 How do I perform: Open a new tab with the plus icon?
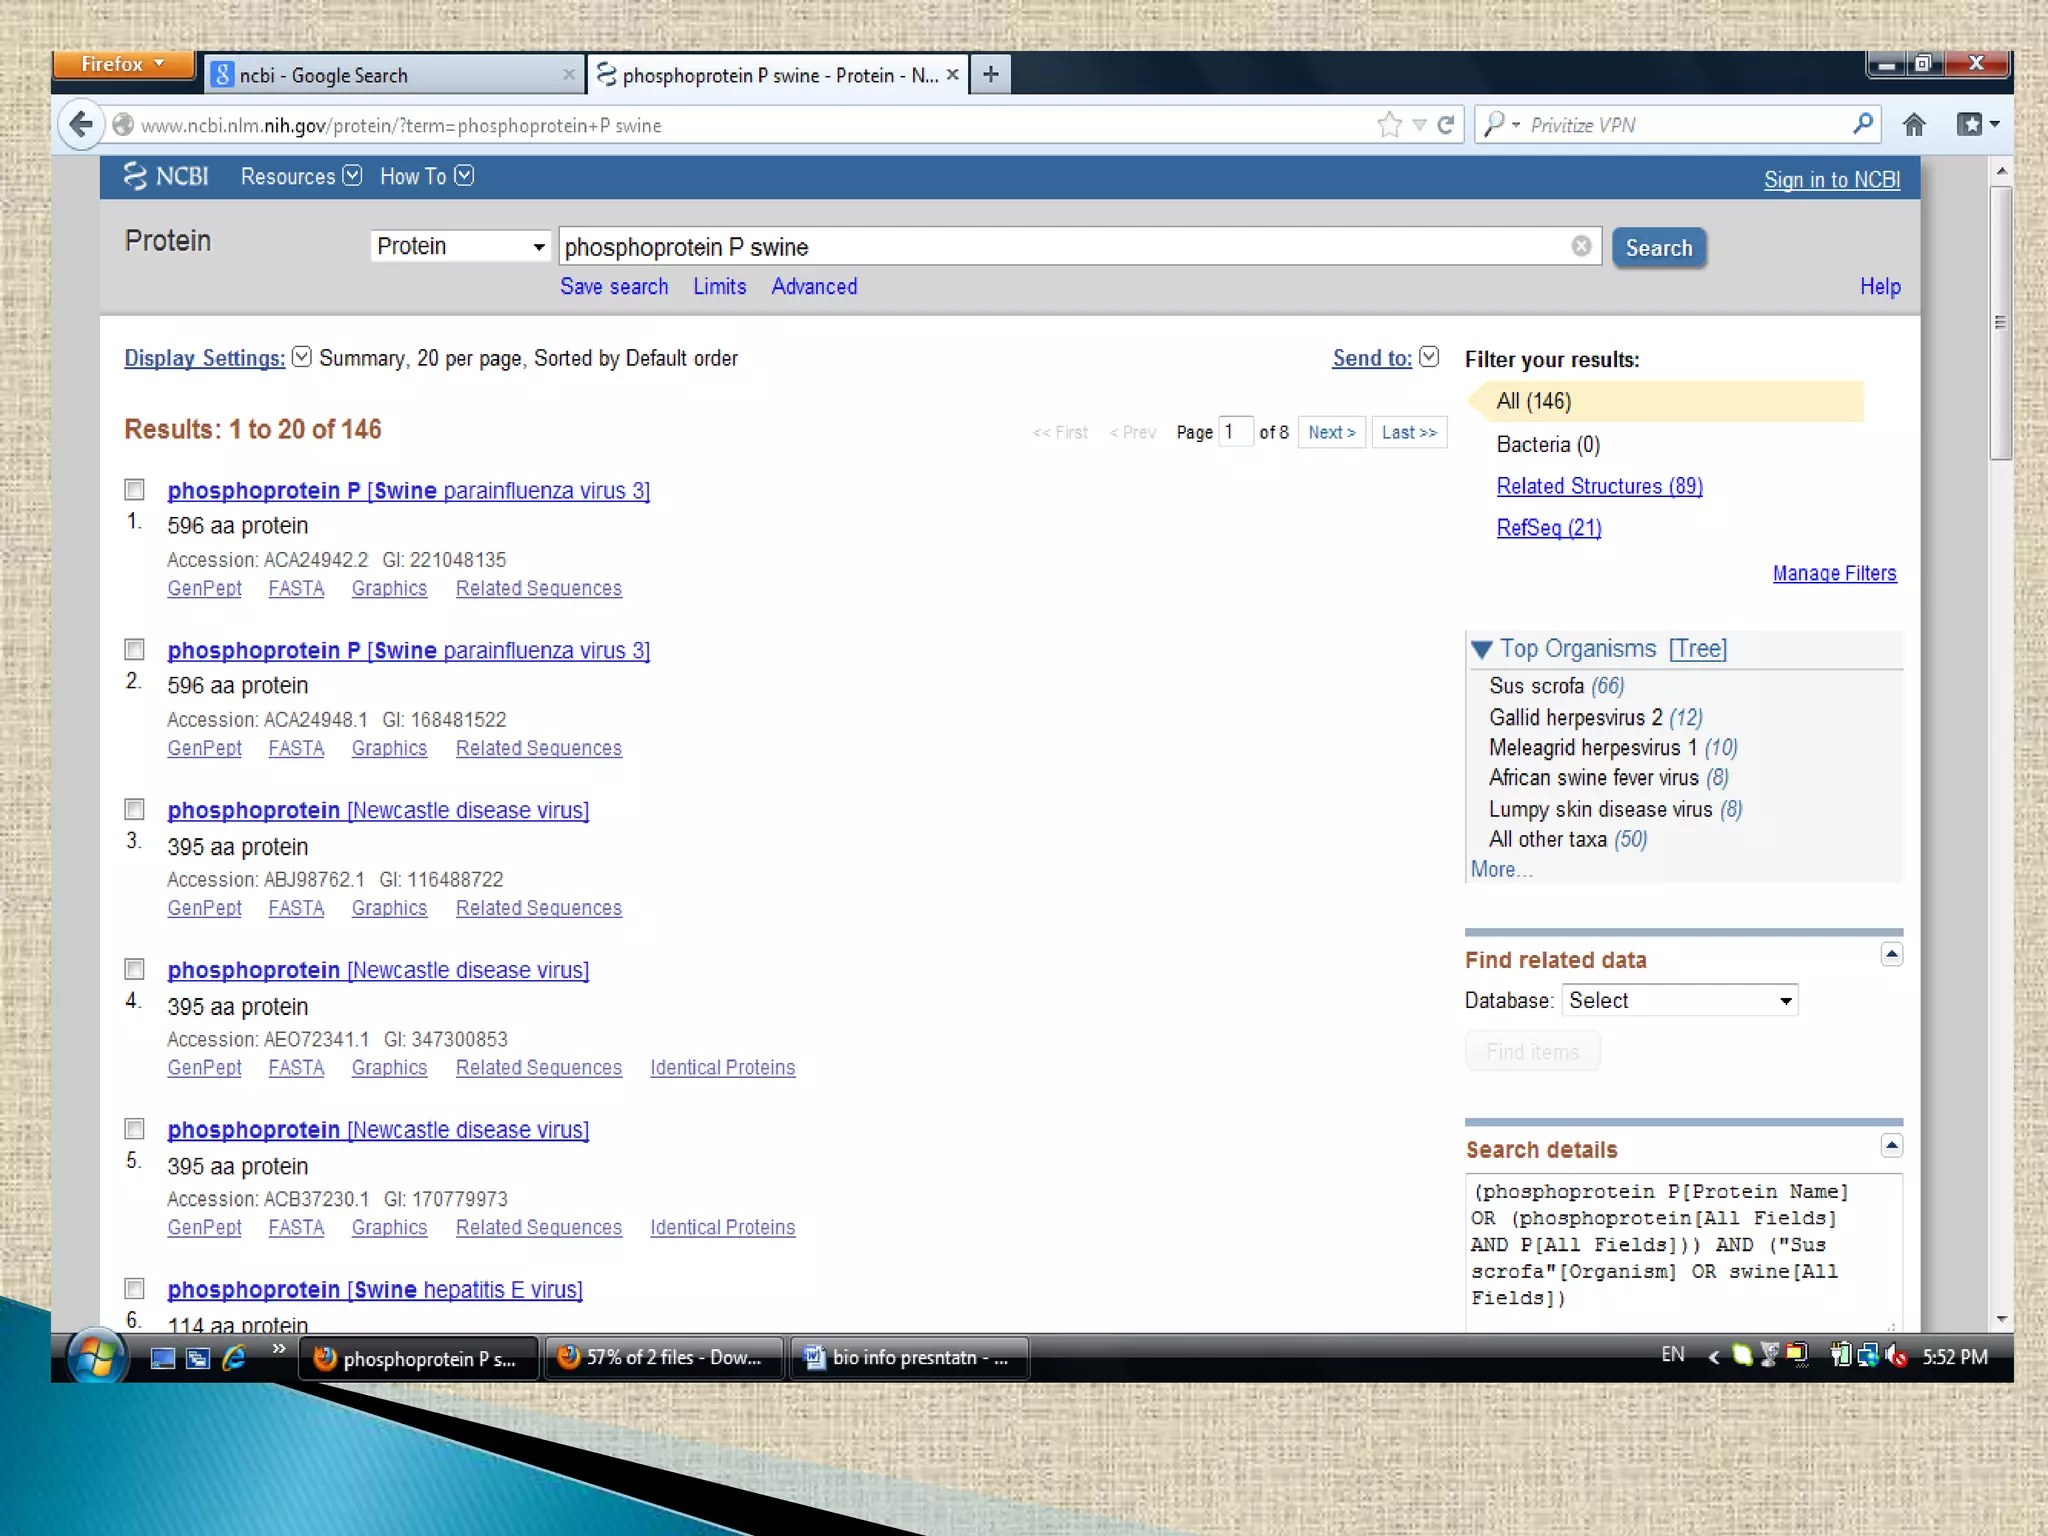coord(990,74)
